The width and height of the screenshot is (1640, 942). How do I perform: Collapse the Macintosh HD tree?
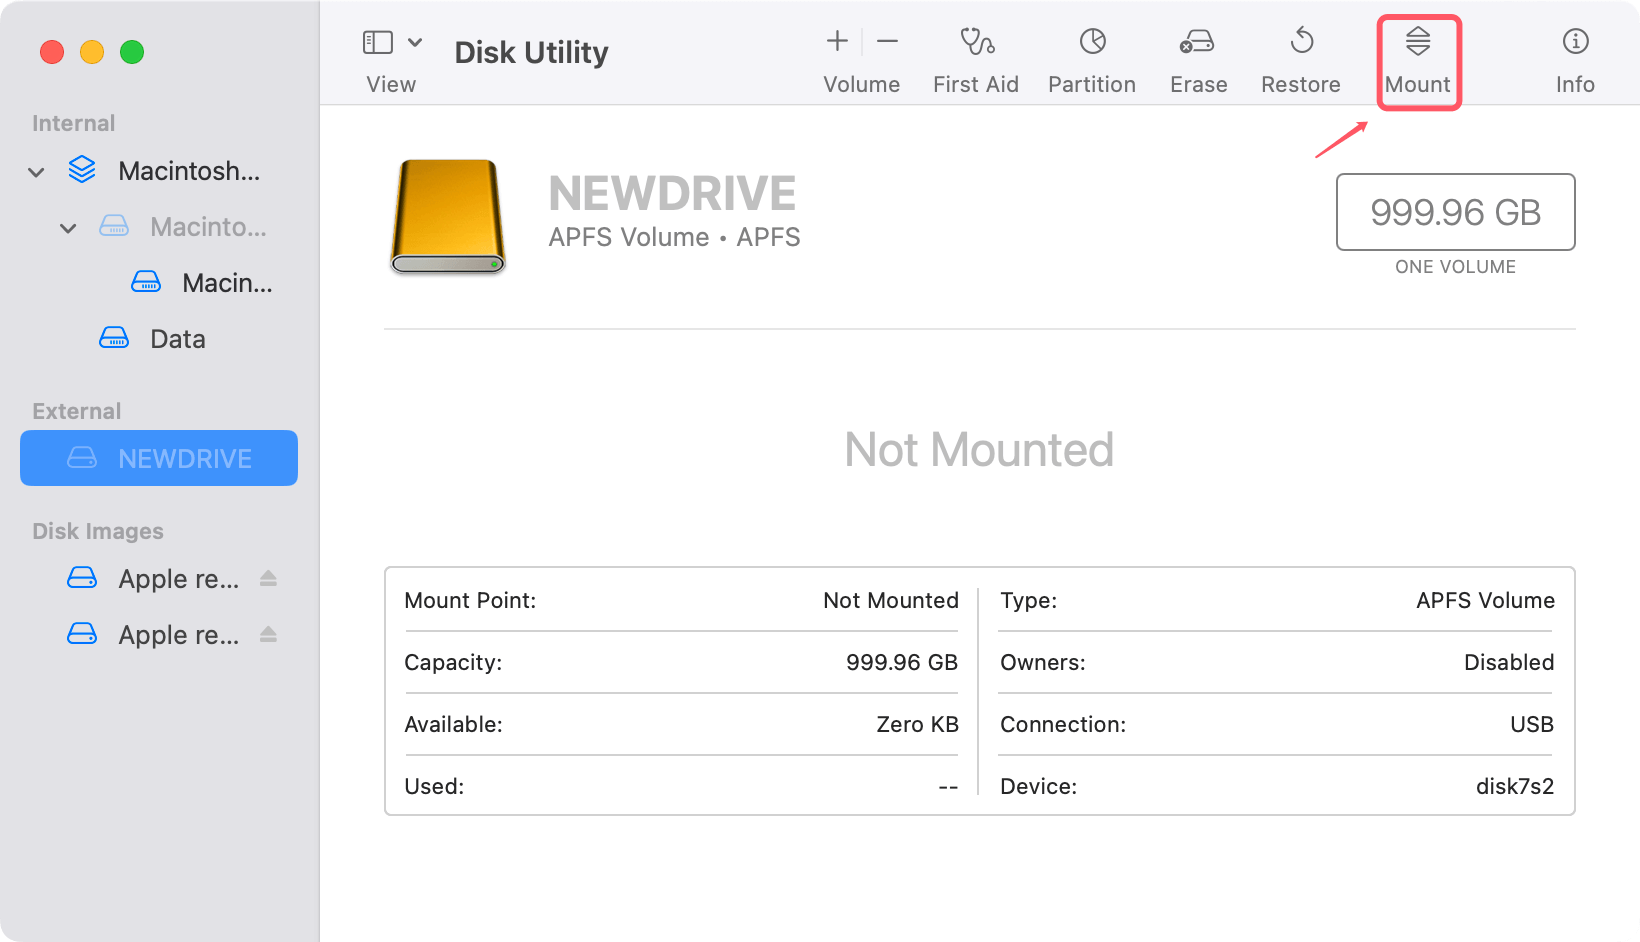tap(36, 171)
